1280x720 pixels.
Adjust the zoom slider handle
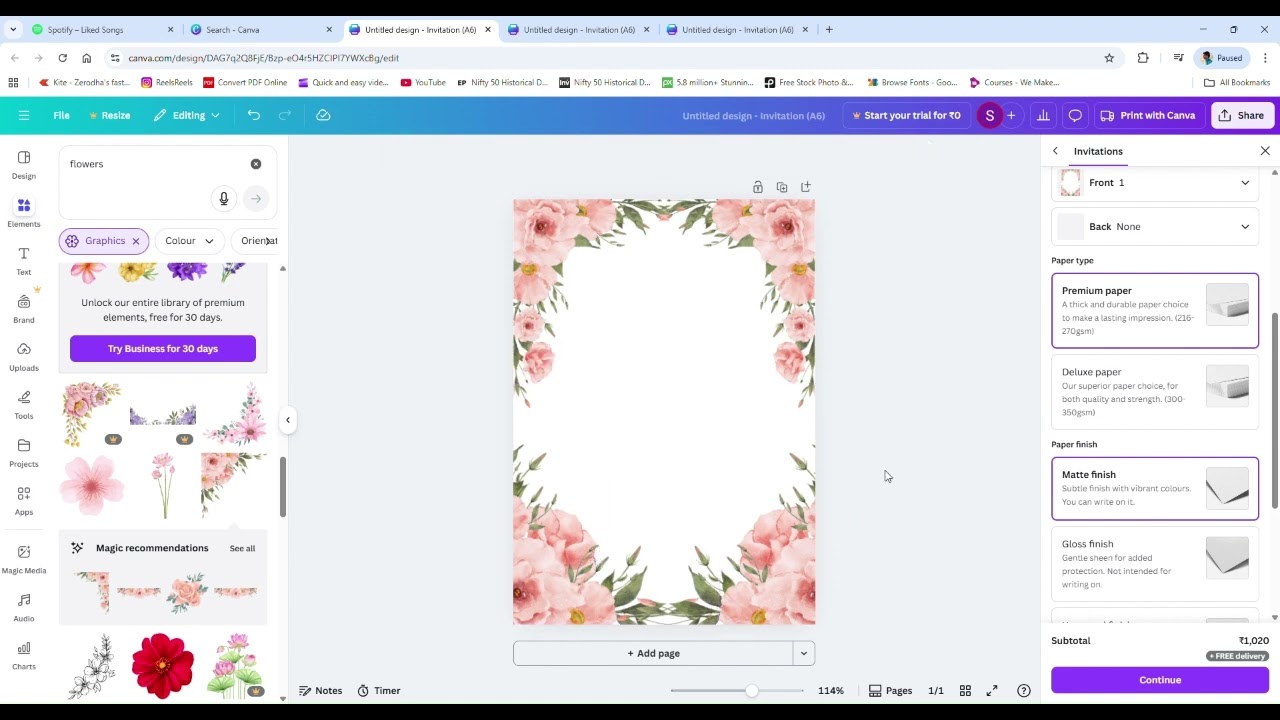tap(752, 691)
